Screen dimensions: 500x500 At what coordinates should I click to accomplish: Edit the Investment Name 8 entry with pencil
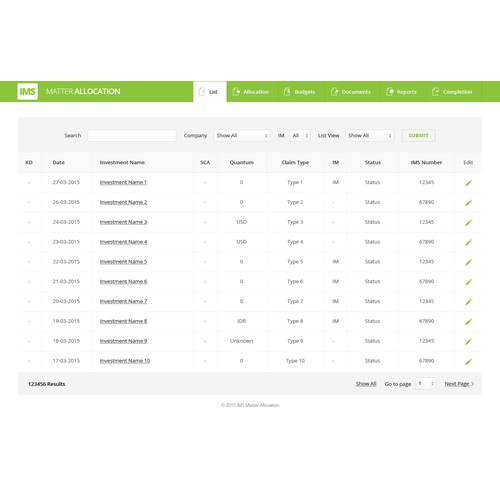point(468,322)
